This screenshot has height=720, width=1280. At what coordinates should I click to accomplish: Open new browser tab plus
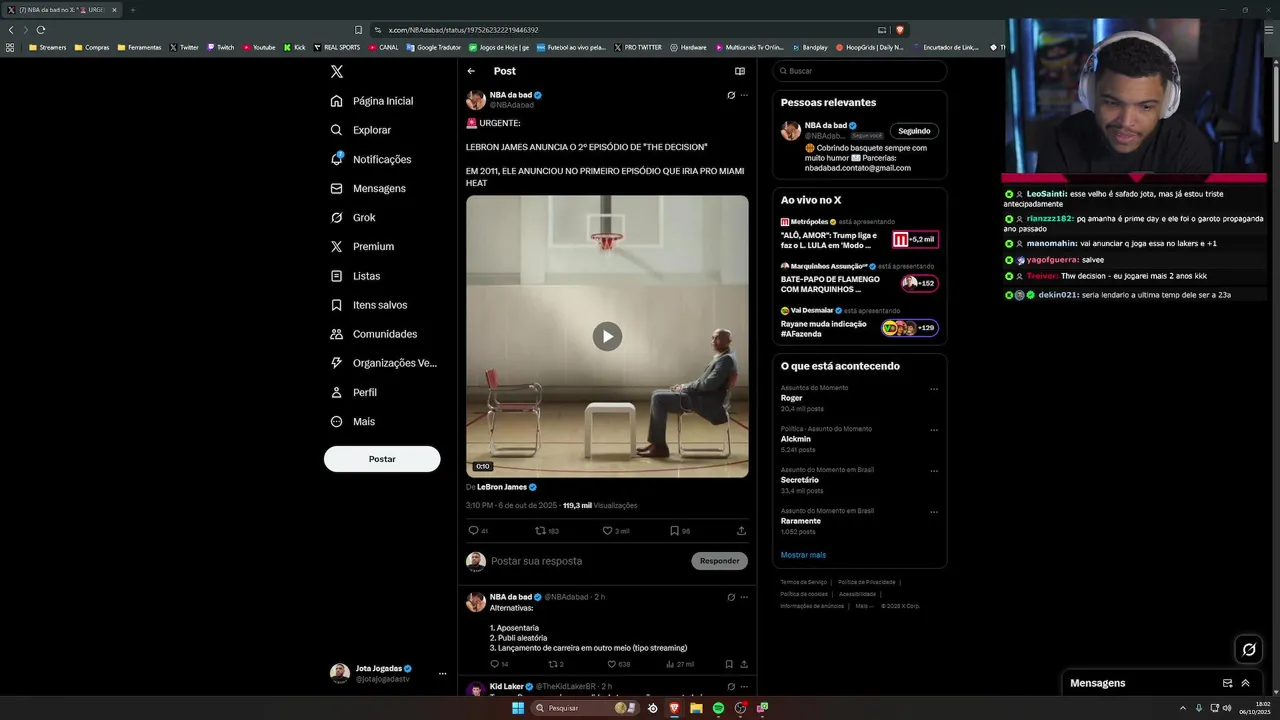coord(132,10)
